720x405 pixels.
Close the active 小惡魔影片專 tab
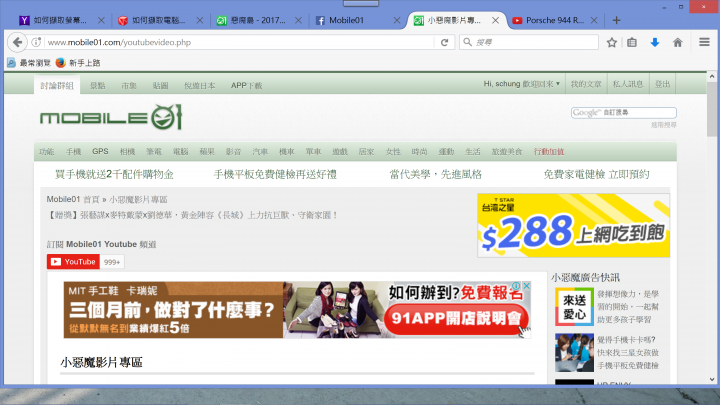(x=495, y=20)
